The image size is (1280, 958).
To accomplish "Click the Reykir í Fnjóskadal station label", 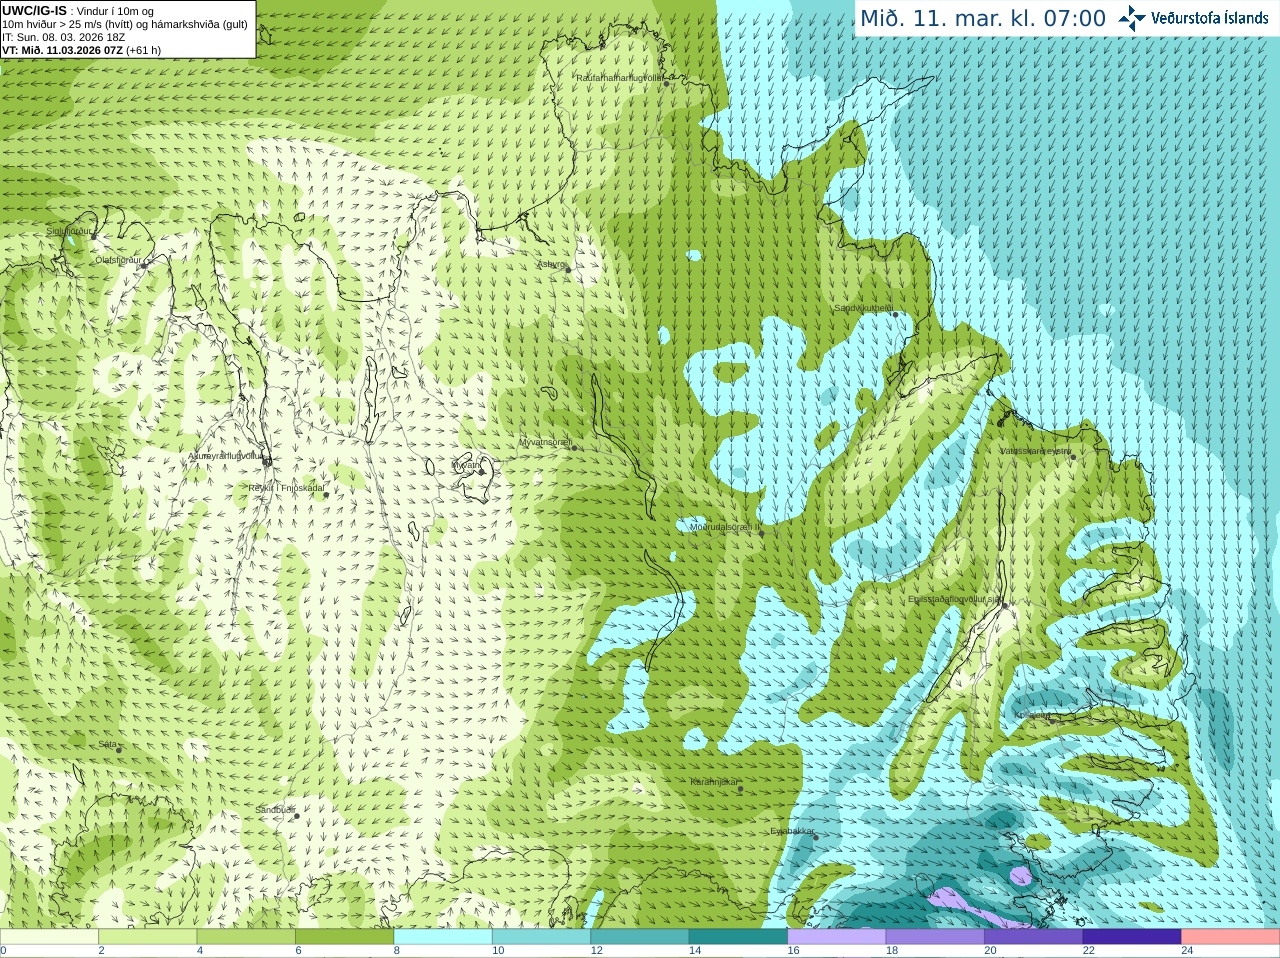I will pos(286,488).
